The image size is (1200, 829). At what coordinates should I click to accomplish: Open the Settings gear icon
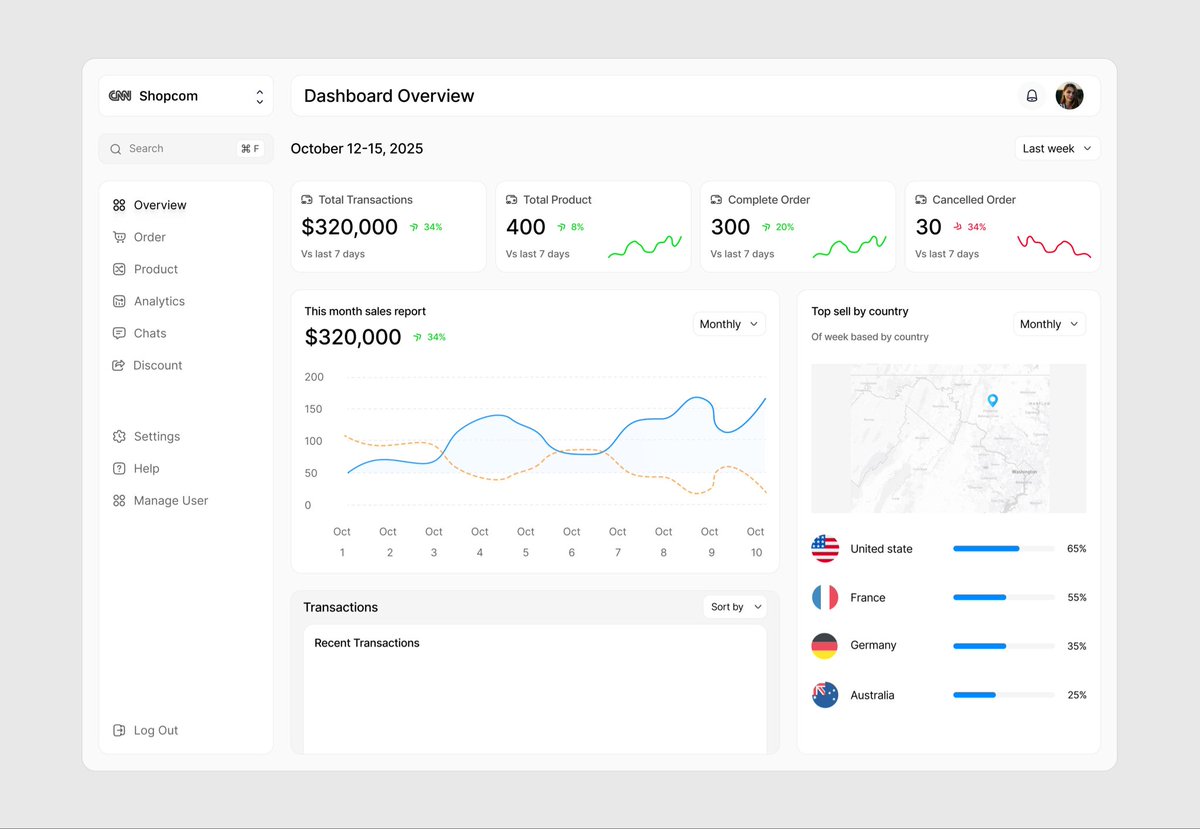[x=119, y=436]
